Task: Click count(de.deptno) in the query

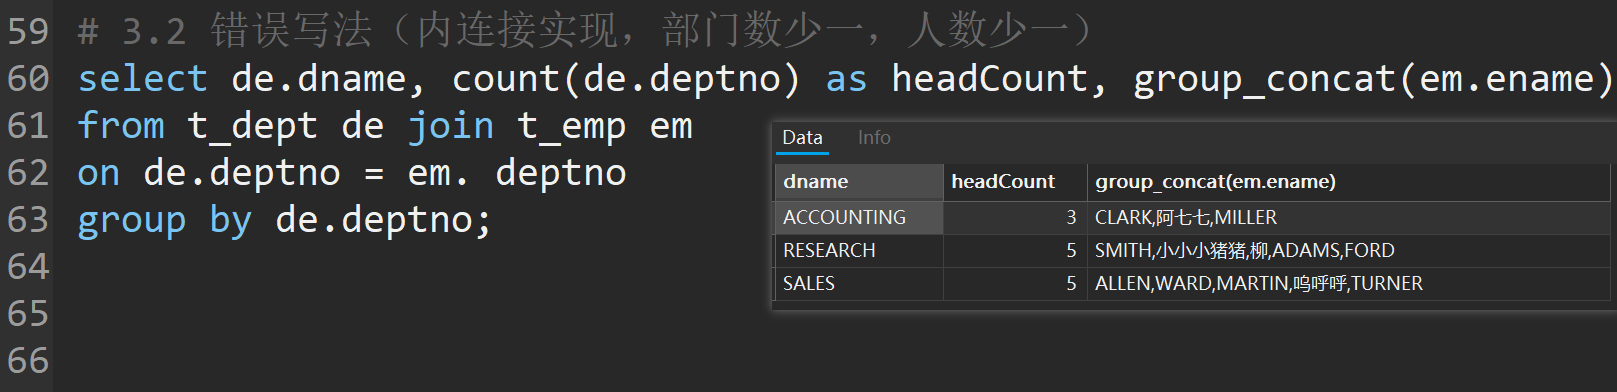Action: [627, 79]
